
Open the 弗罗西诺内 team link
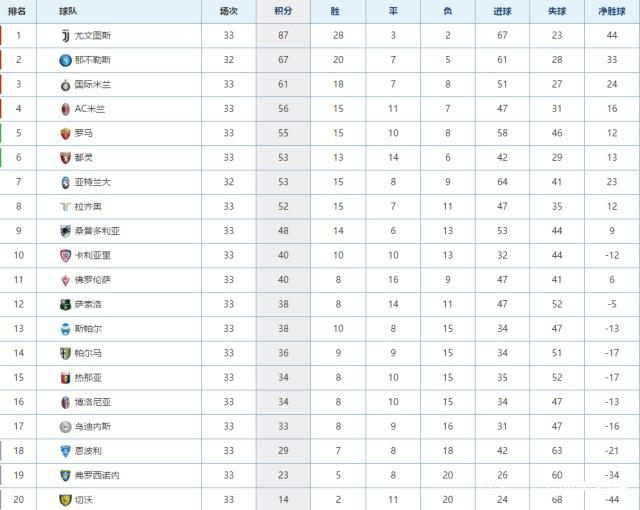click(97, 475)
